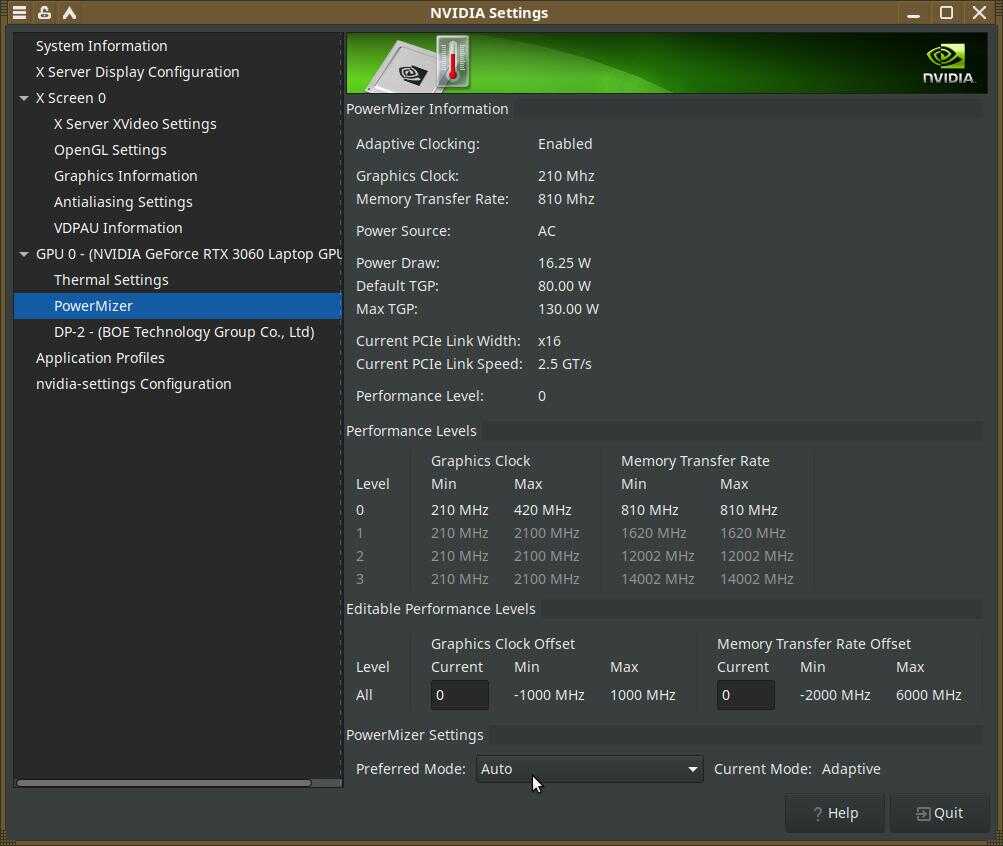The image size is (1003, 846).
Task: Click the Power Source 'AC' value
Action: pos(546,231)
